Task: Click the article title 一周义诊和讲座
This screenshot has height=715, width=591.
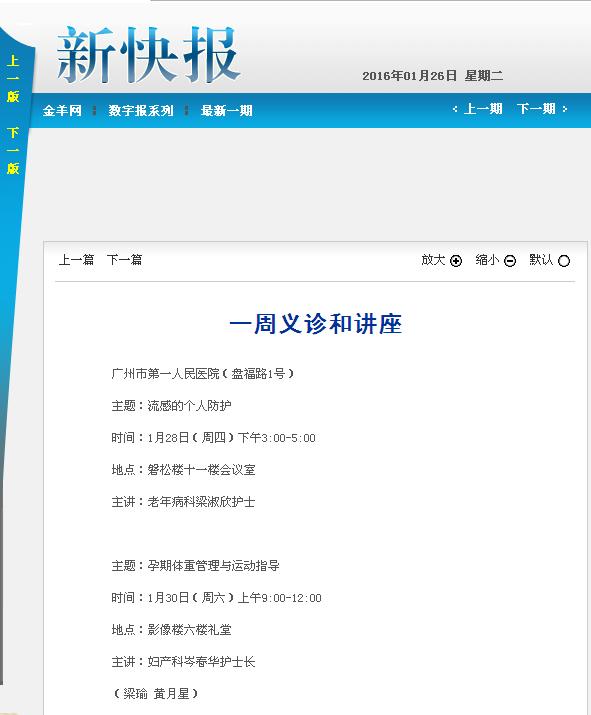Action: point(316,324)
